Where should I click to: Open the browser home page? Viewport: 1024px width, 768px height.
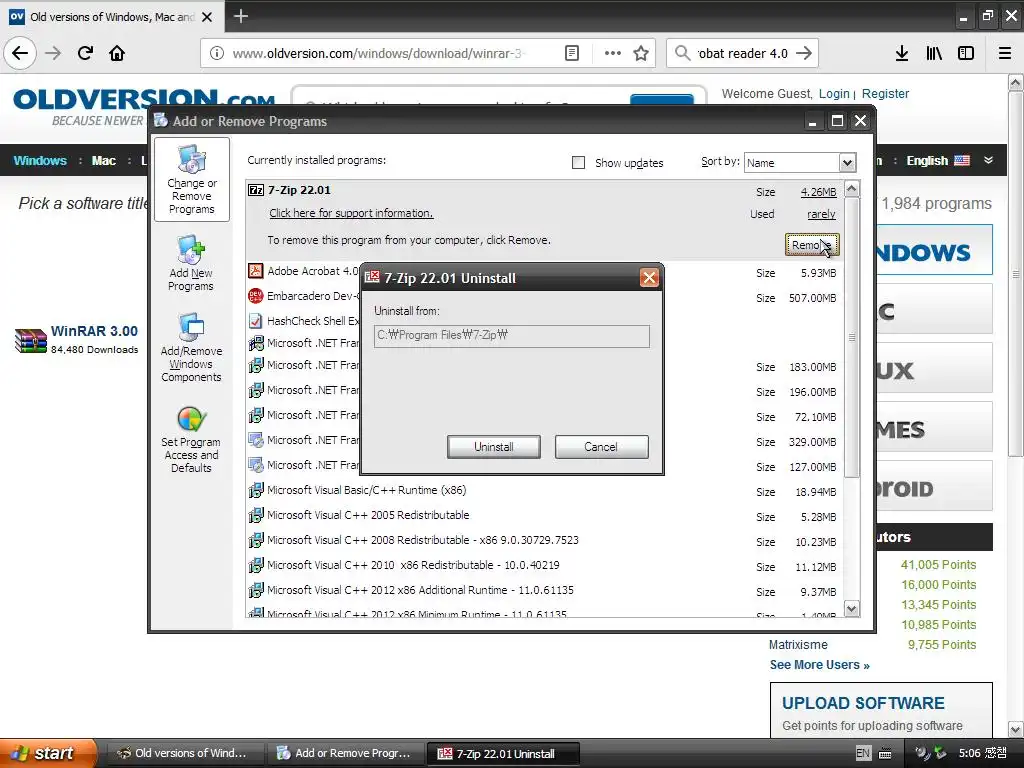[117, 53]
